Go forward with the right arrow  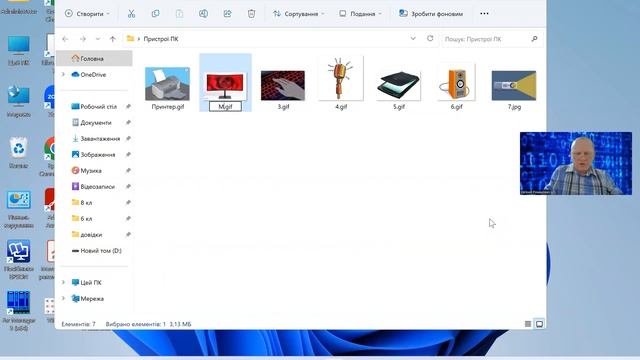click(x=83, y=39)
